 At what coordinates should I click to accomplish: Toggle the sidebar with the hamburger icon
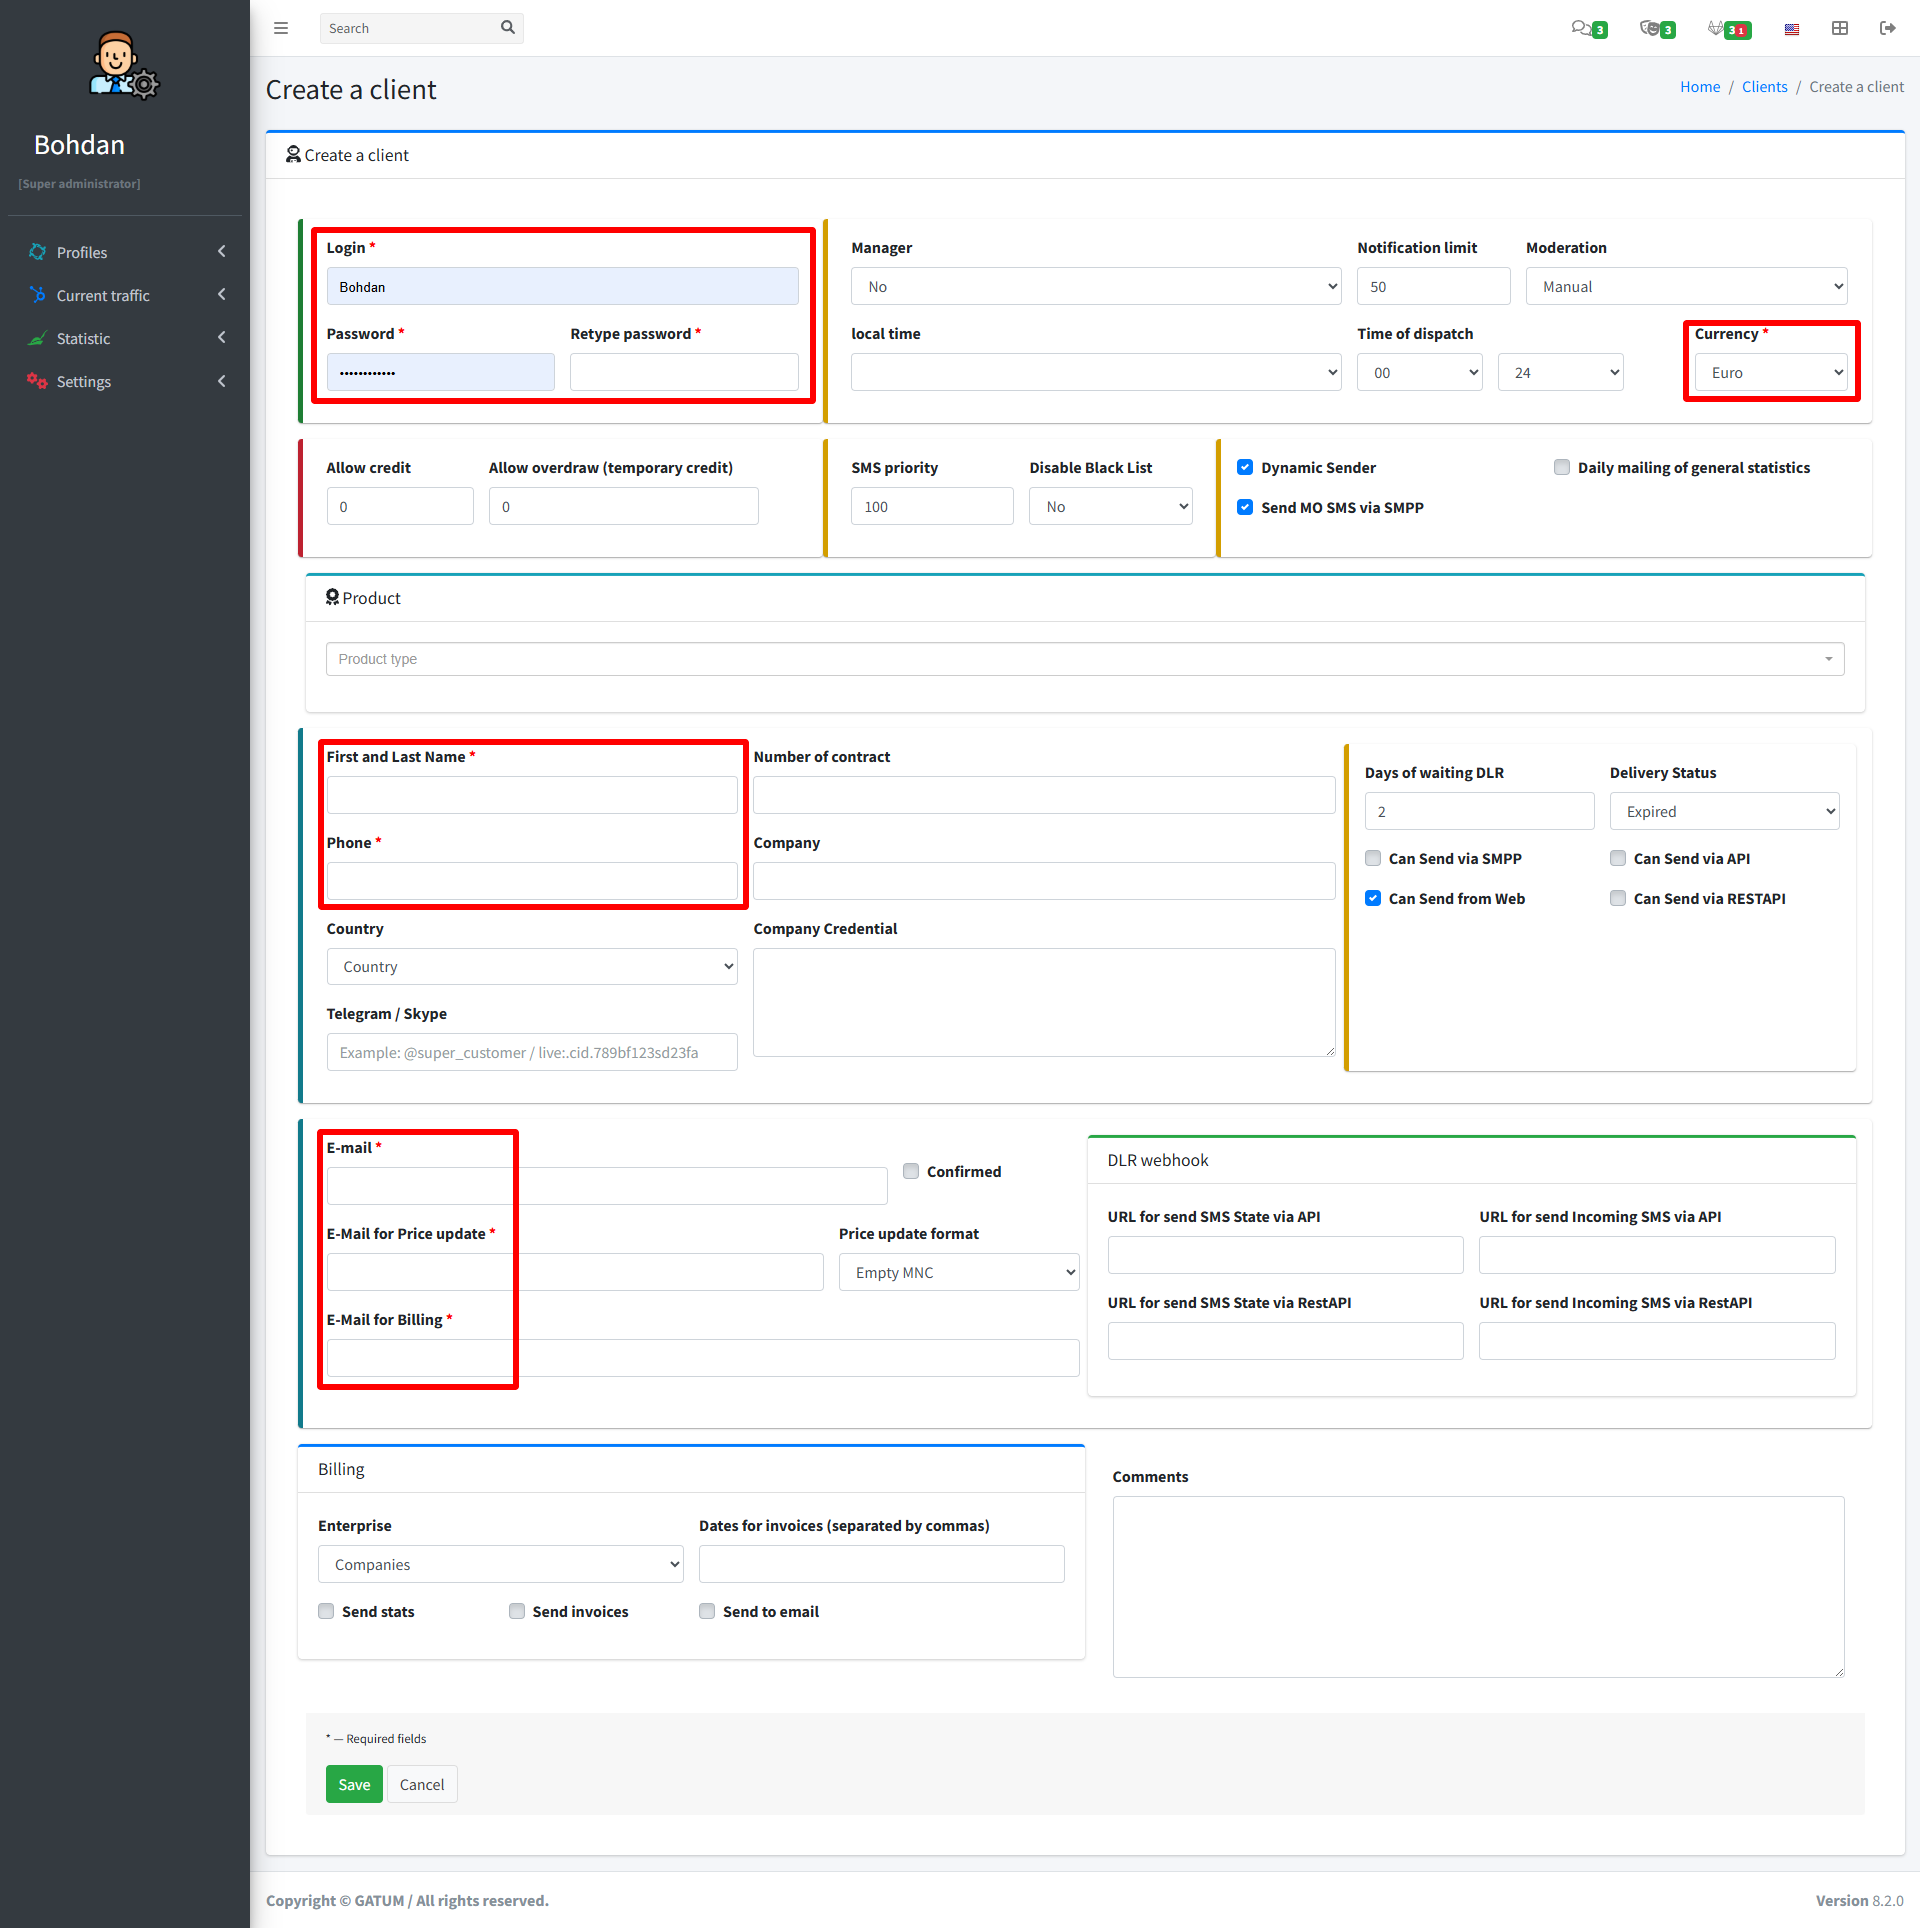pos(281,27)
